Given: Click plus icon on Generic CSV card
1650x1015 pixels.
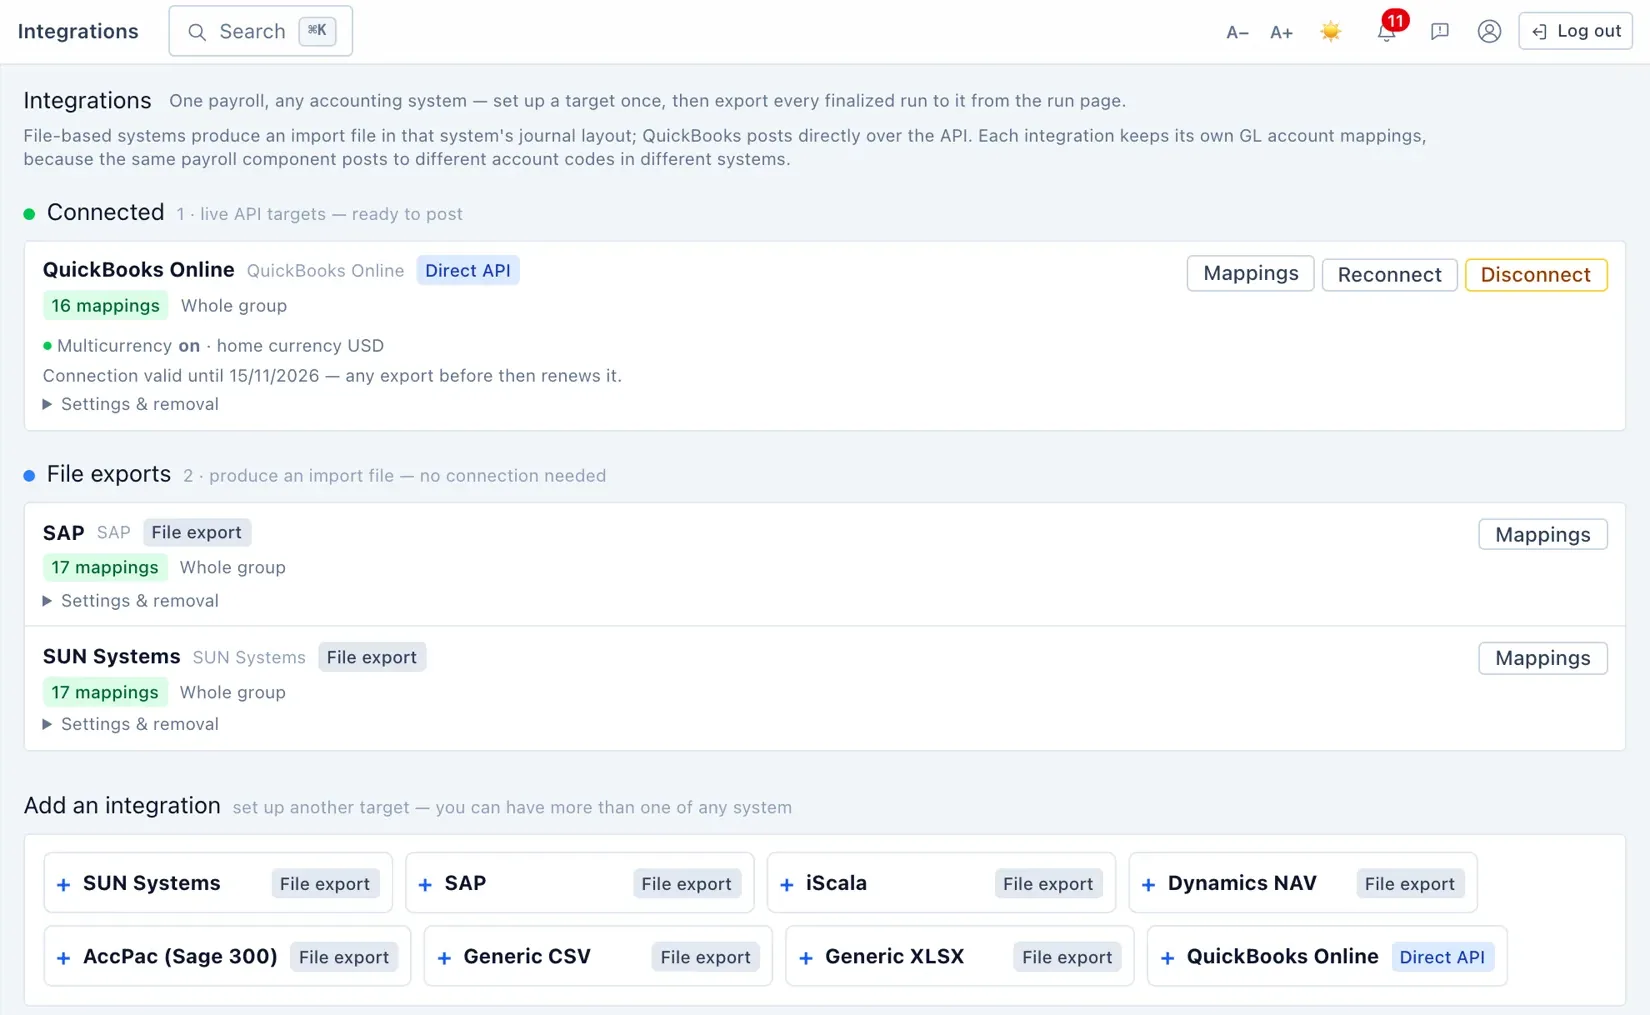Looking at the screenshot, I should click(x=445, y=958).
